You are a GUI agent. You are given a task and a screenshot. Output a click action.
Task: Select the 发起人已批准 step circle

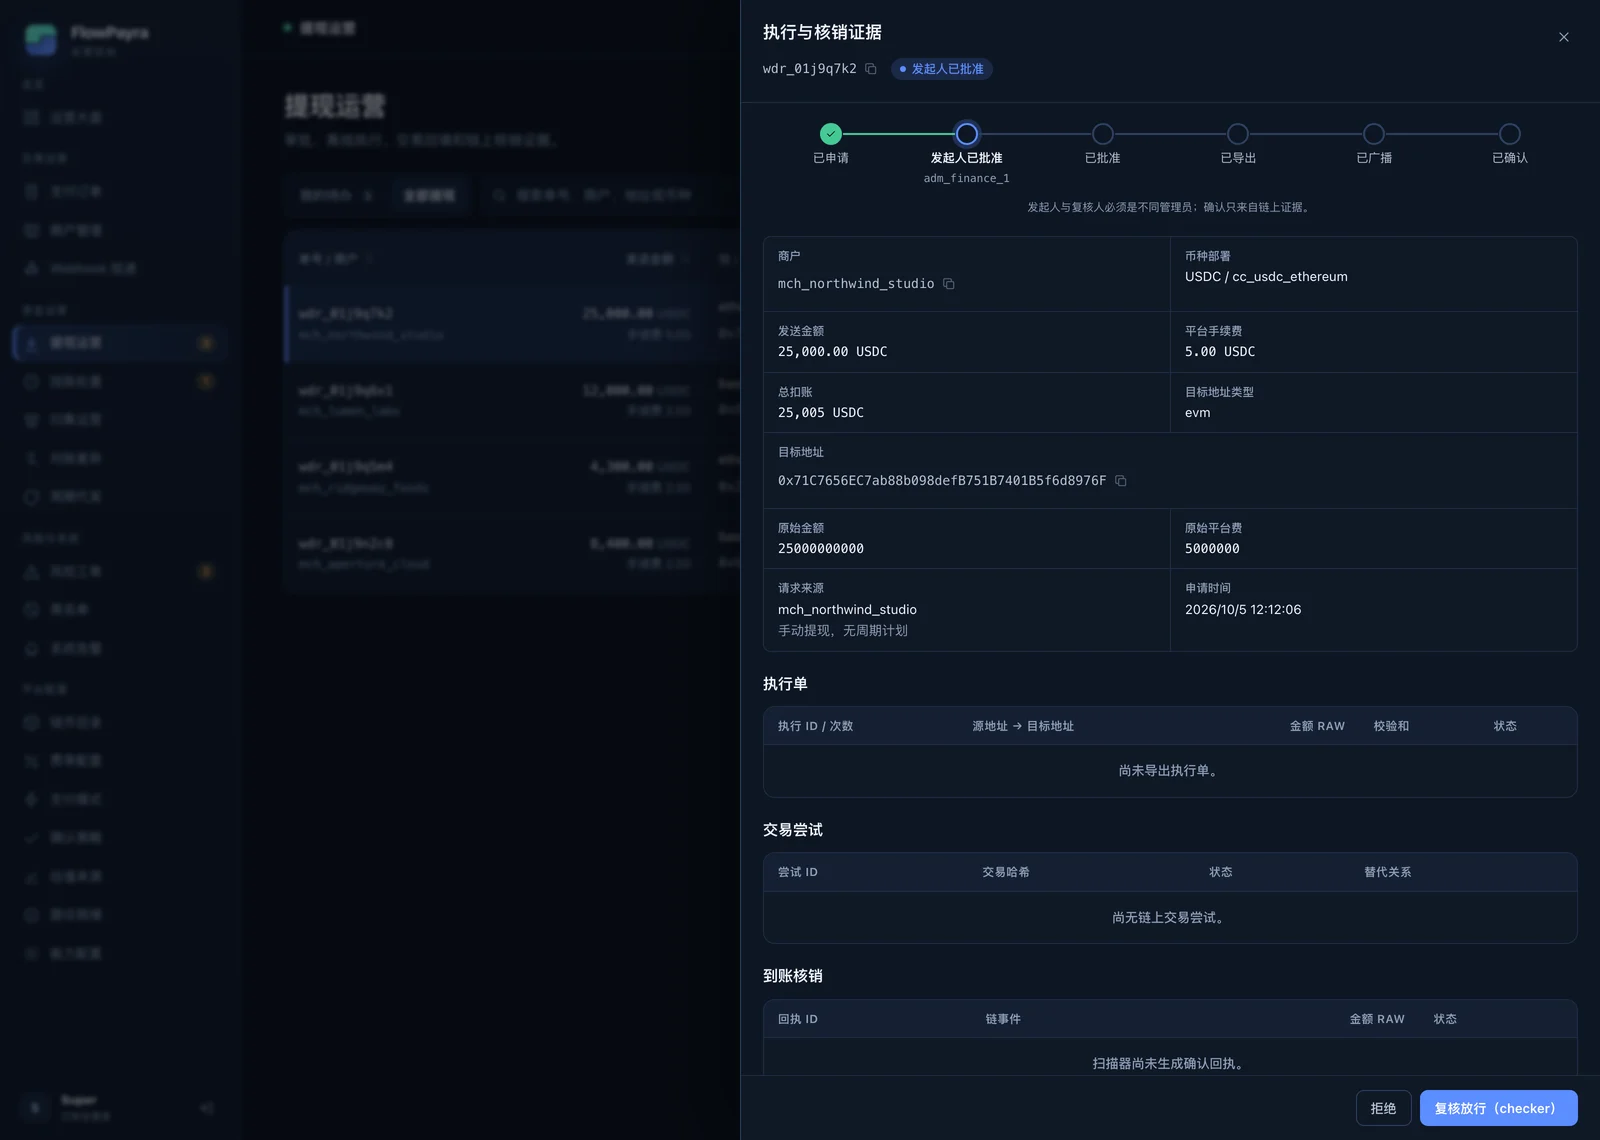[x=966, y=134]
